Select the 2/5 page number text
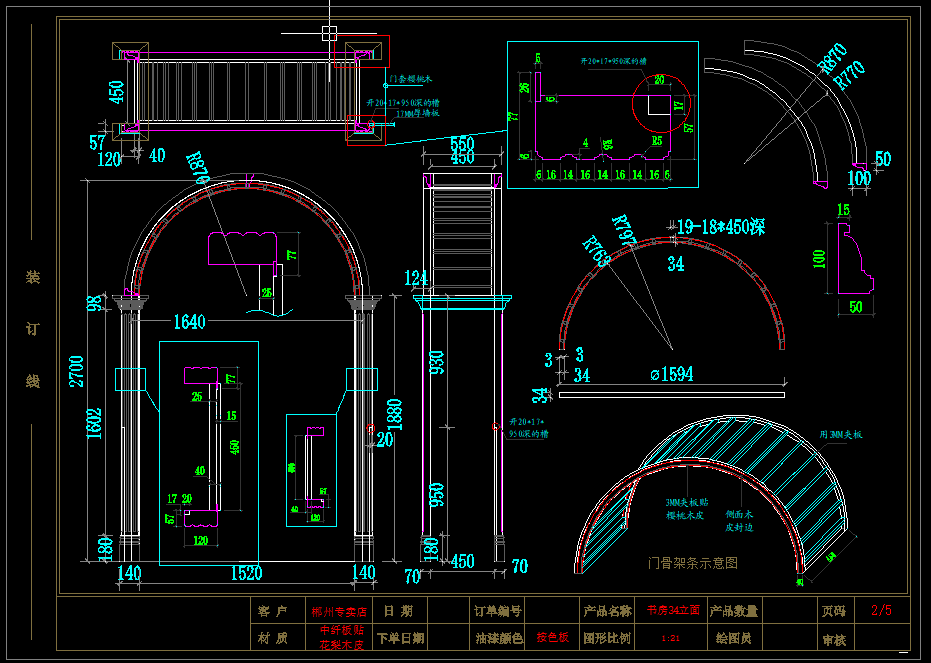 (x=881, y=610)
